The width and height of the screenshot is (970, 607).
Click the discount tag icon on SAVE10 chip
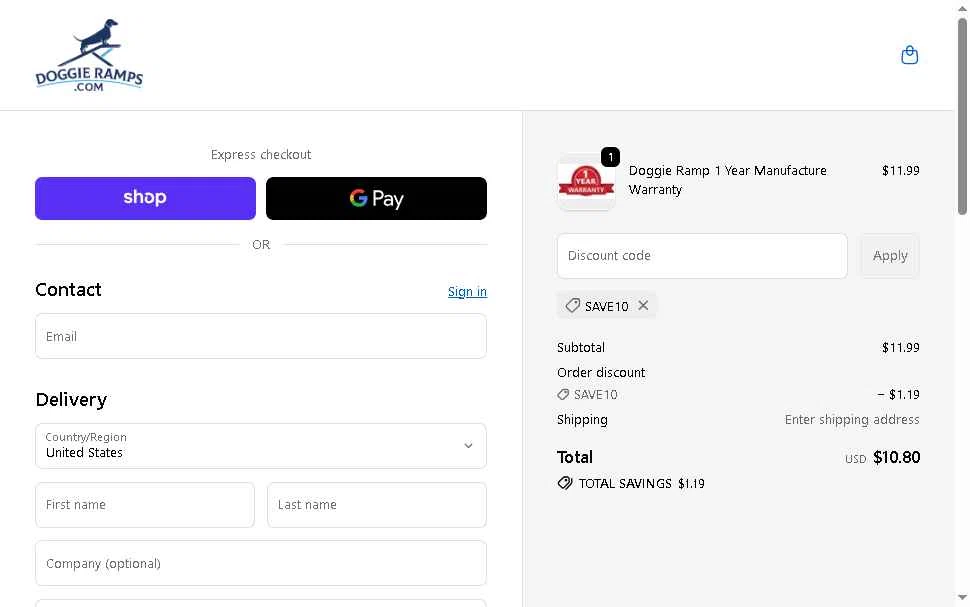[x=573, y=306]
